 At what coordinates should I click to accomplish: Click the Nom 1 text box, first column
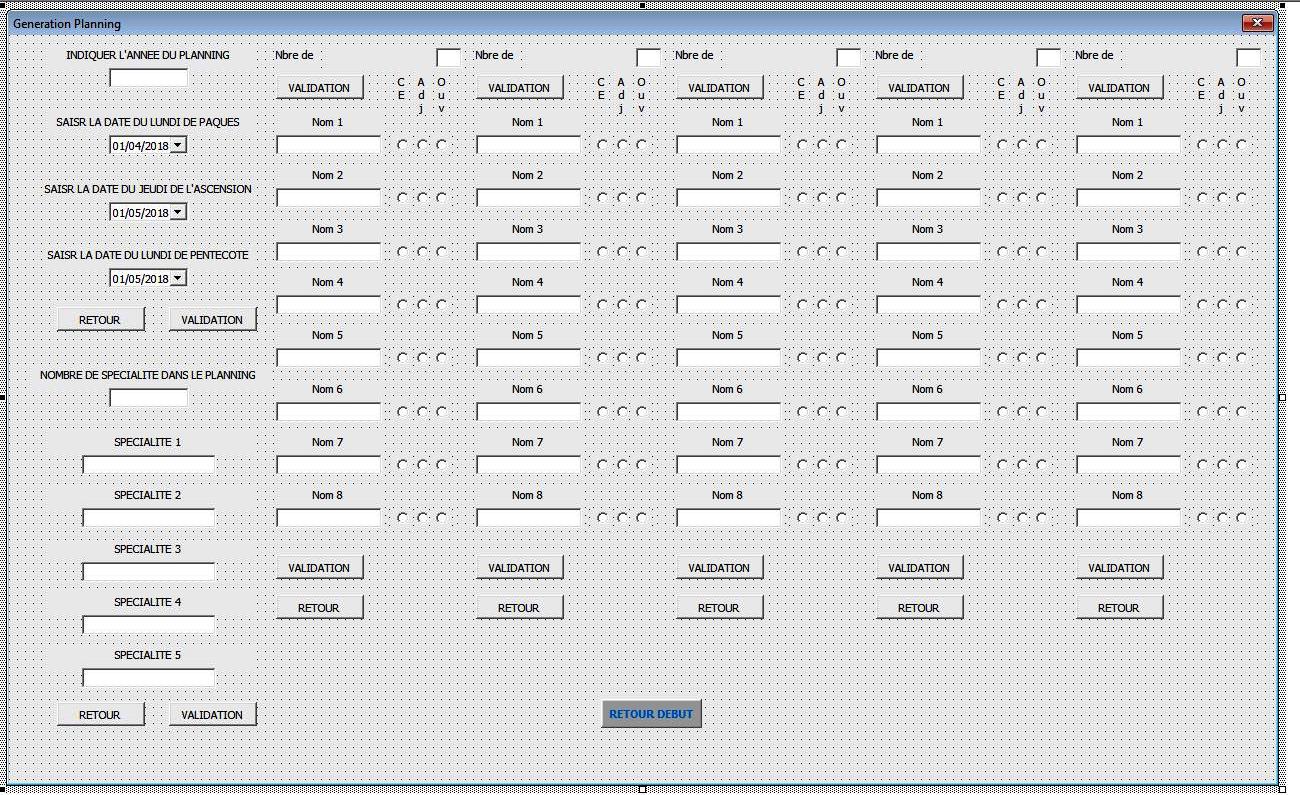[329, 145]
